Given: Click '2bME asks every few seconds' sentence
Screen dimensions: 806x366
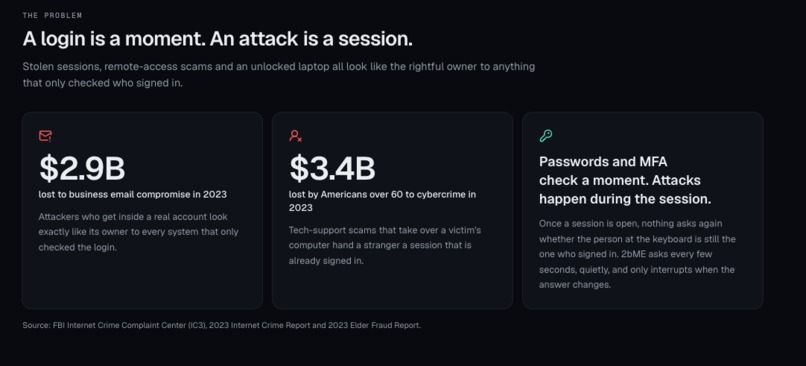Looking at the screenshot, I should click(x=637, y=269).
